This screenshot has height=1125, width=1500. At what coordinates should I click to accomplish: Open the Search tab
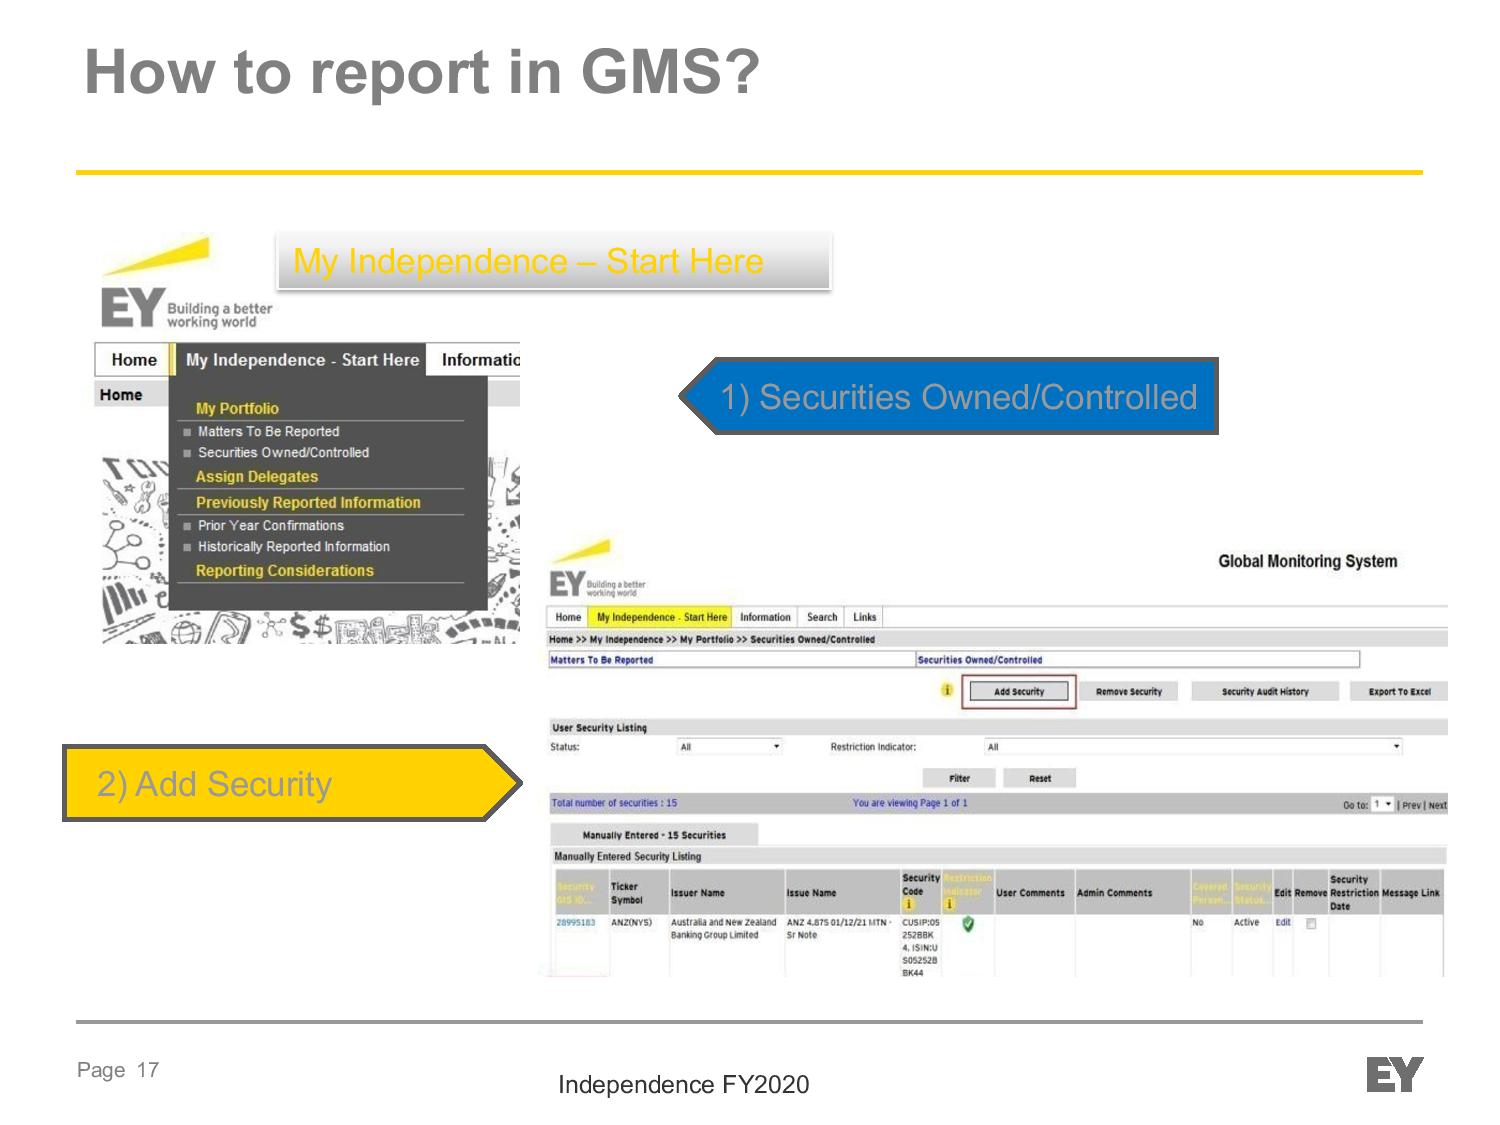(822, 618)
